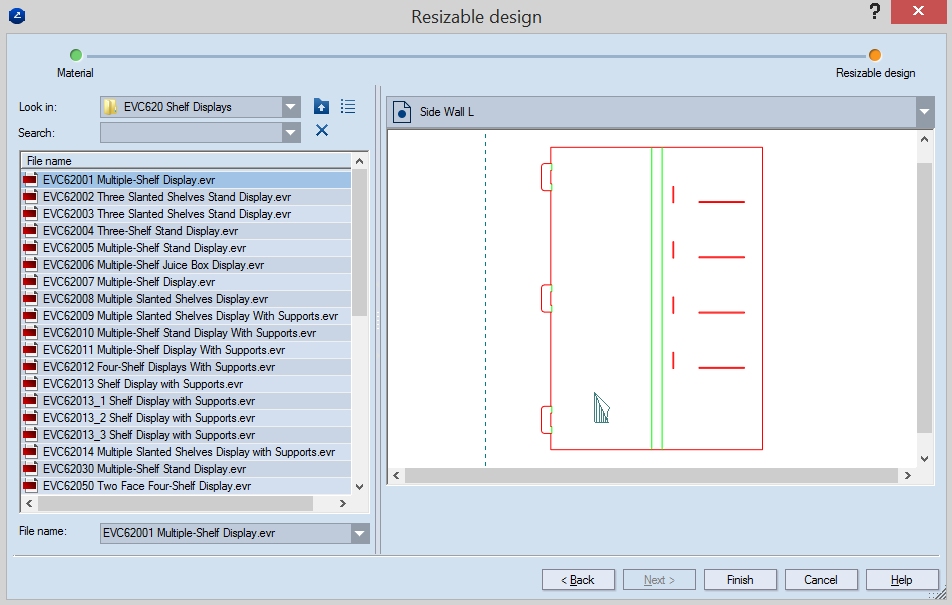Screen dimensions: 952x605
Task: Click the help question mark icon
Action: click(x=874, y=12)
